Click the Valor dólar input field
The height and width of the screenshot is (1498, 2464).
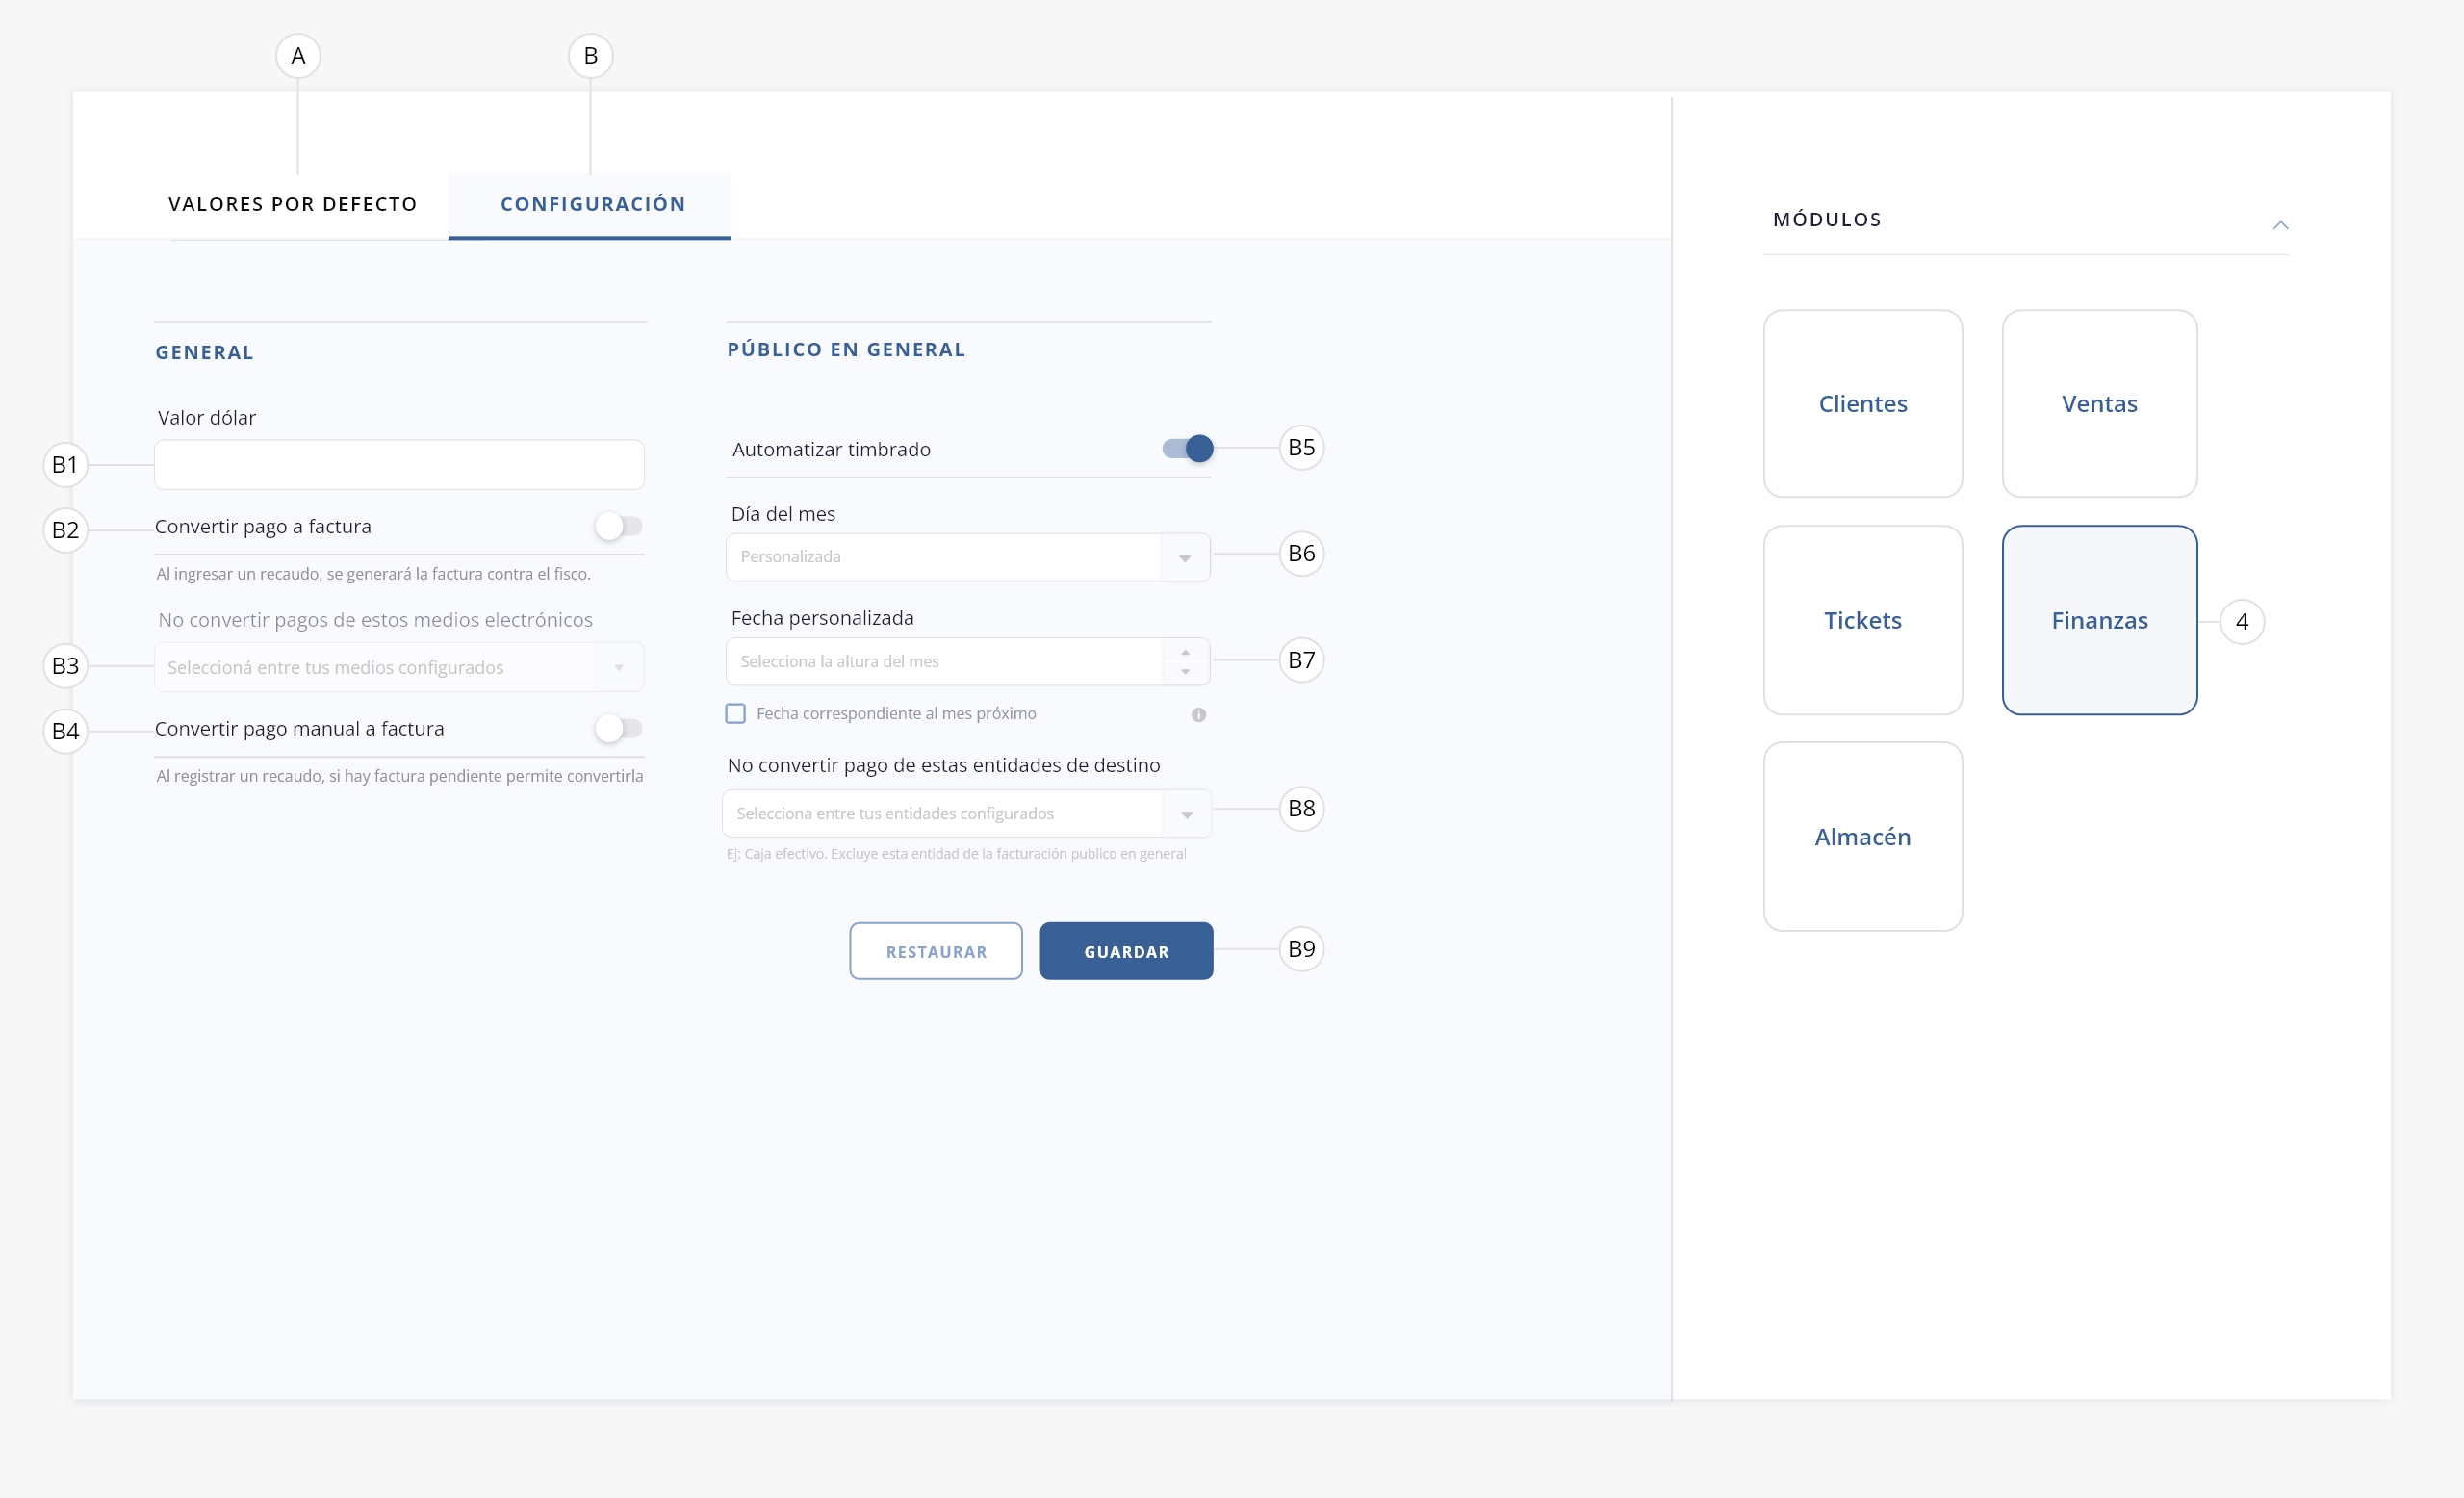coord(399,465)
